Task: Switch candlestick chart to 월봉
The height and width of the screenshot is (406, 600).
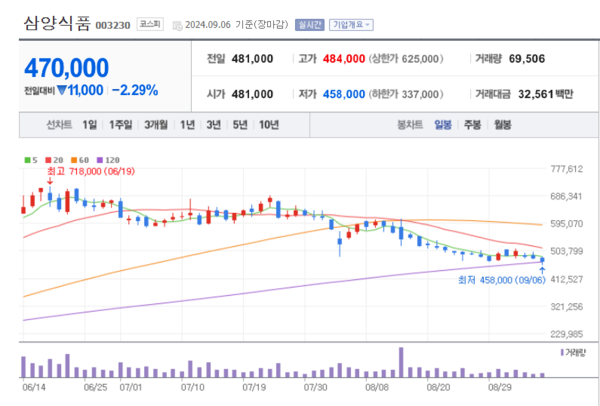Action: pos(502,125)
